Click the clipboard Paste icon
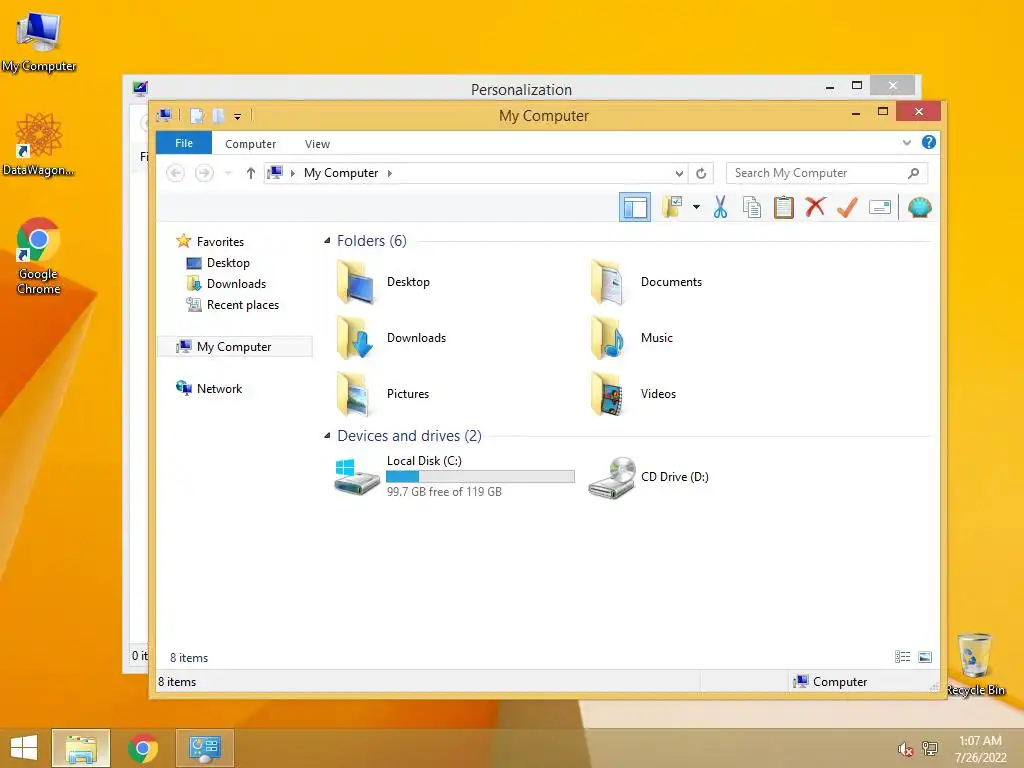The image size is (1024, 768). tap(783, 207)
